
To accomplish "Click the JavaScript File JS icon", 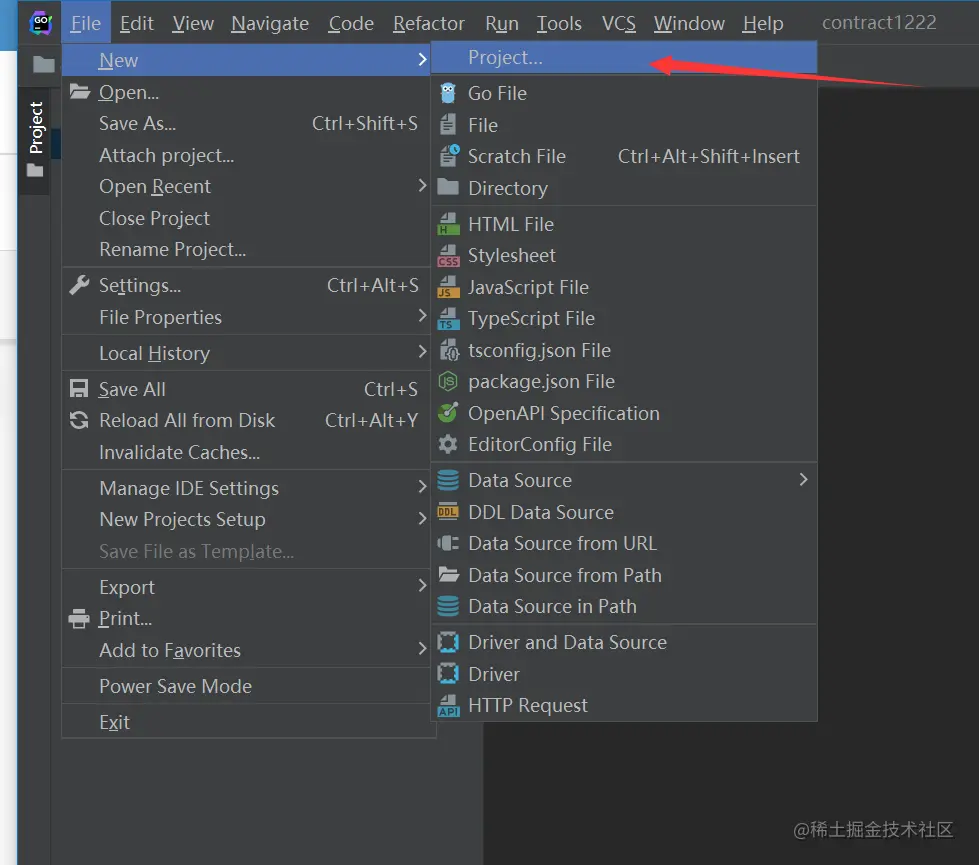I will [x=448, y=287].
